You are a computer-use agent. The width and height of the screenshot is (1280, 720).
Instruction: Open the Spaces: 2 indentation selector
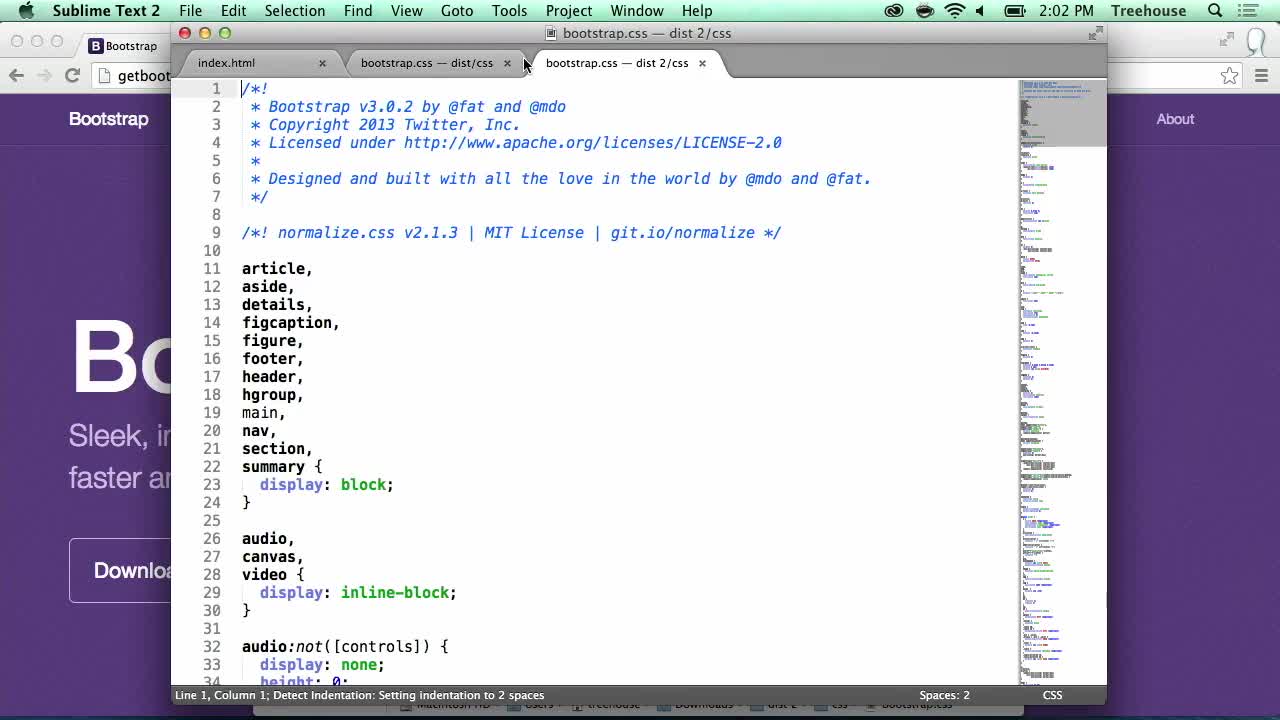(x=944, y=695)
